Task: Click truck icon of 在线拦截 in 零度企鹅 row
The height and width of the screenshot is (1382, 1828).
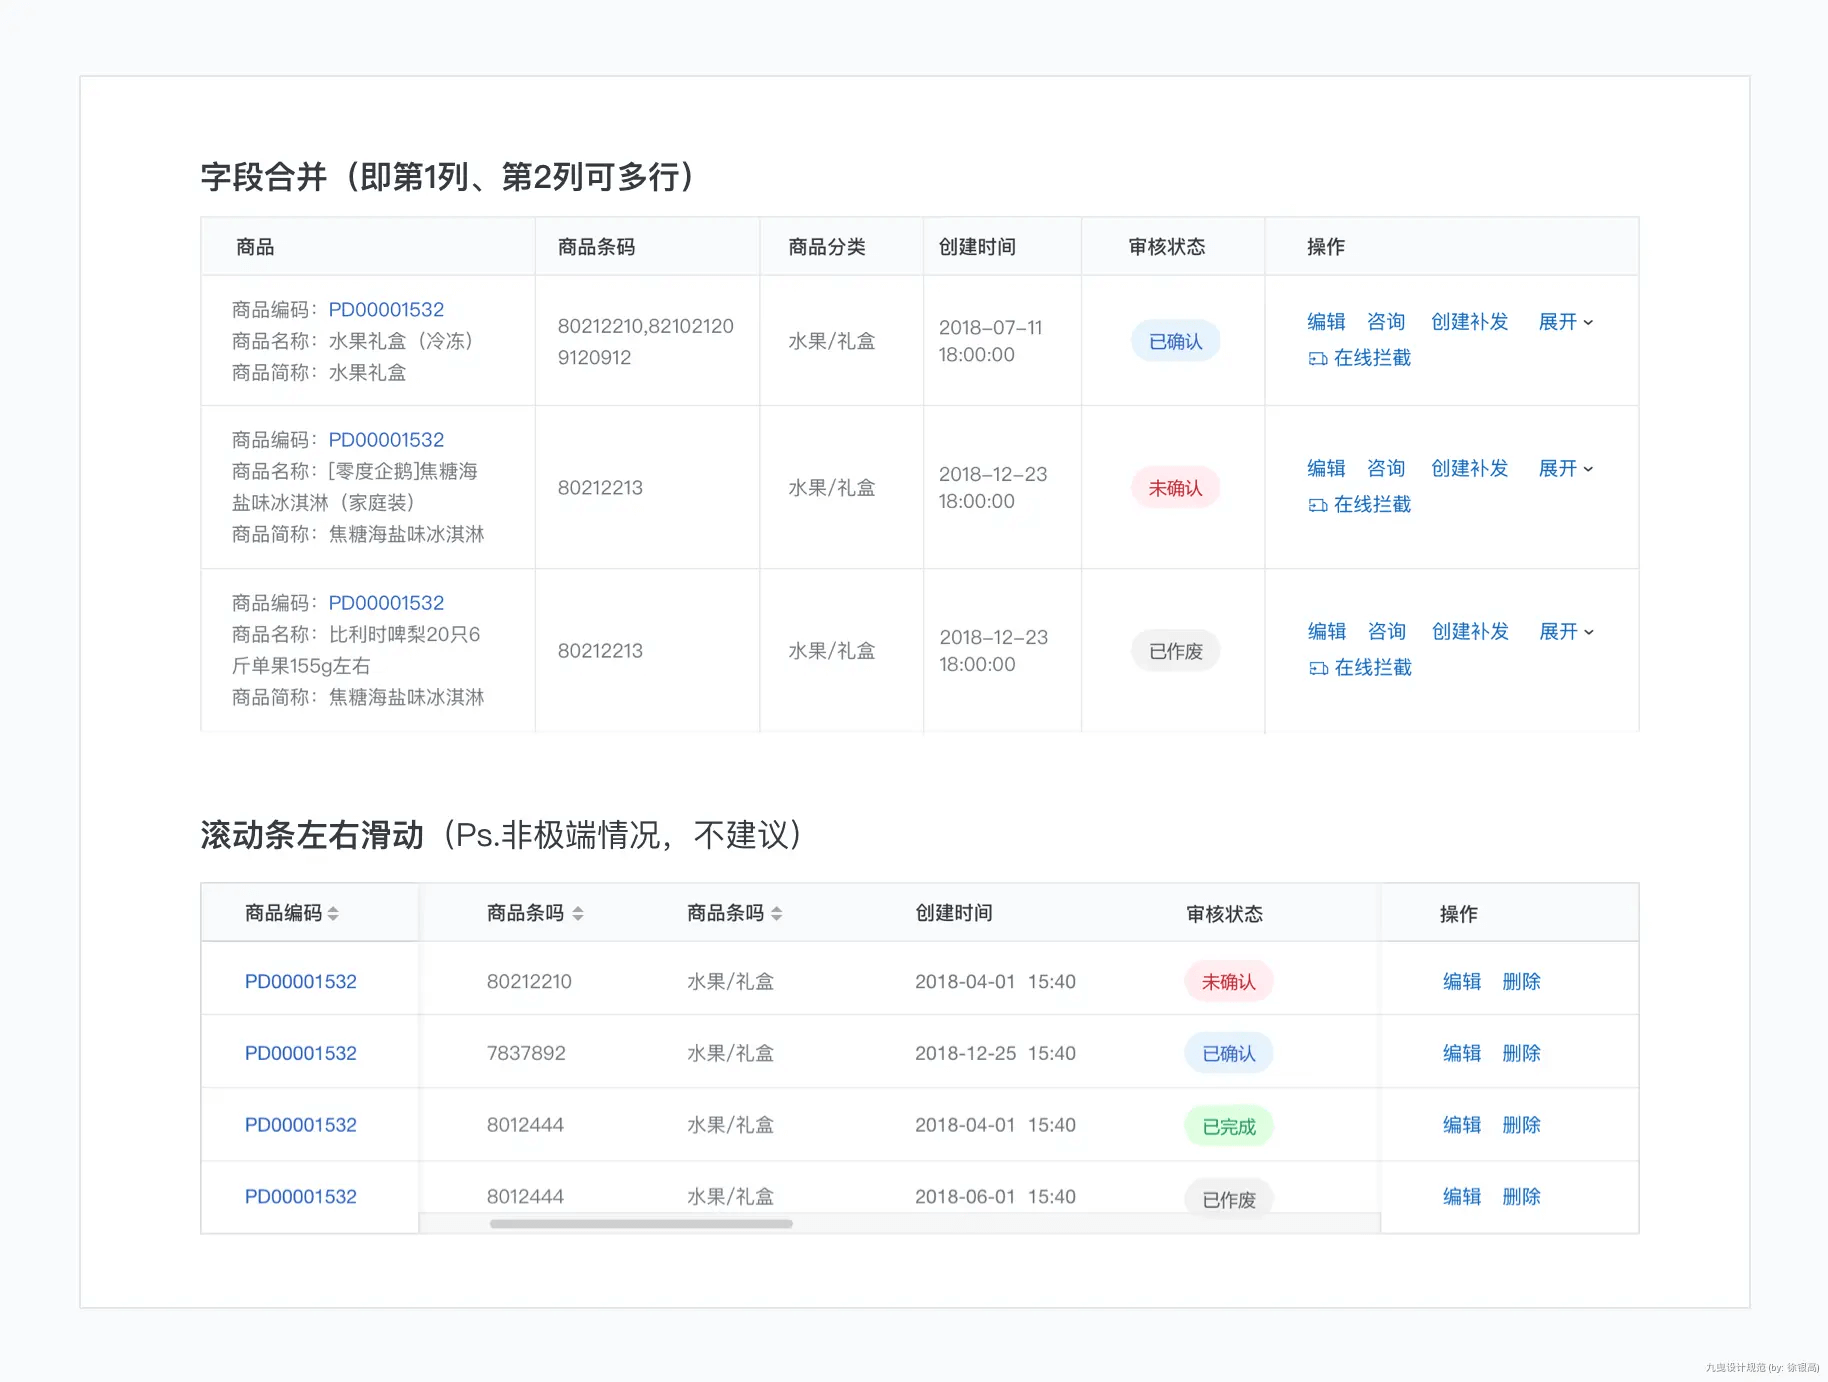Action: (1318, 505)
